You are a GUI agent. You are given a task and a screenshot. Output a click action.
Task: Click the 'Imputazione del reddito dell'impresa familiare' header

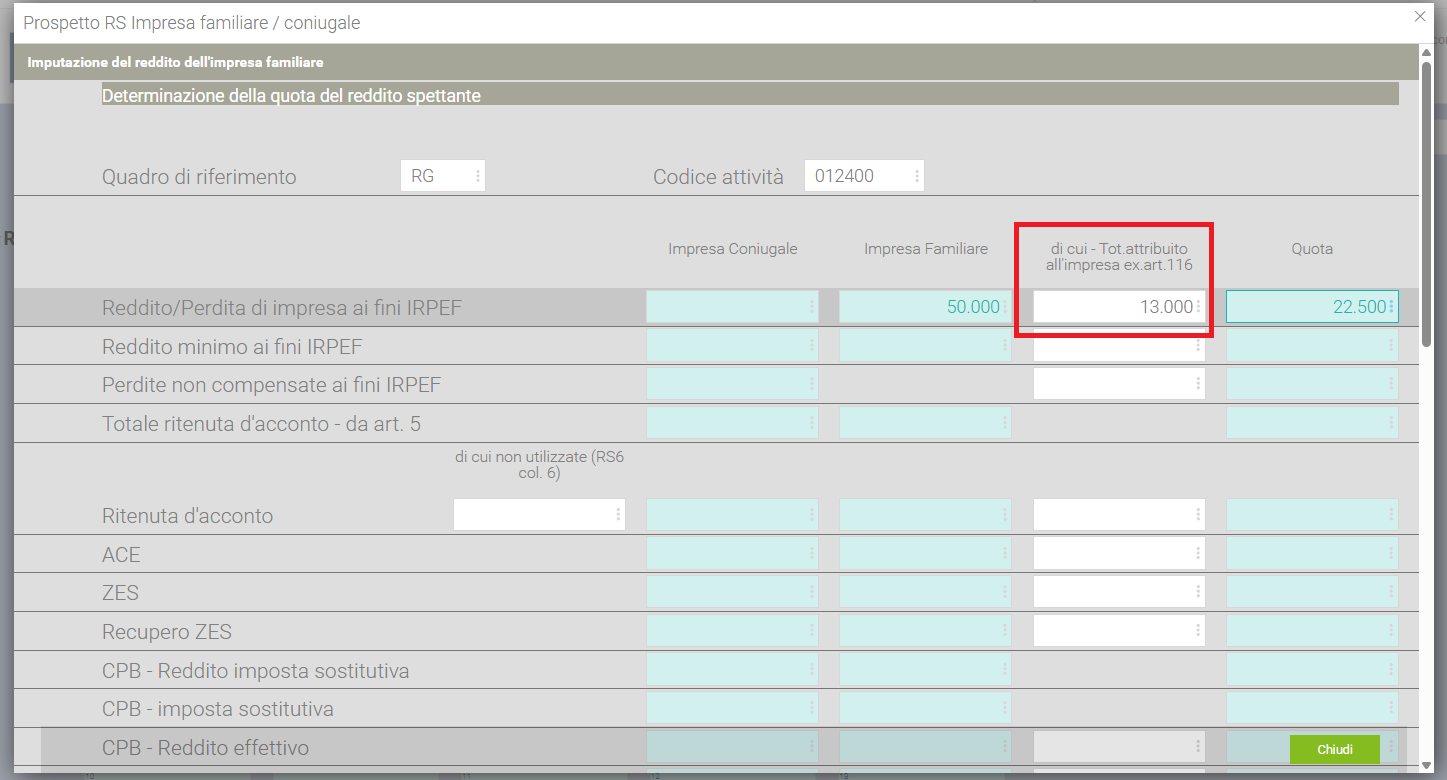pos(175,62)
